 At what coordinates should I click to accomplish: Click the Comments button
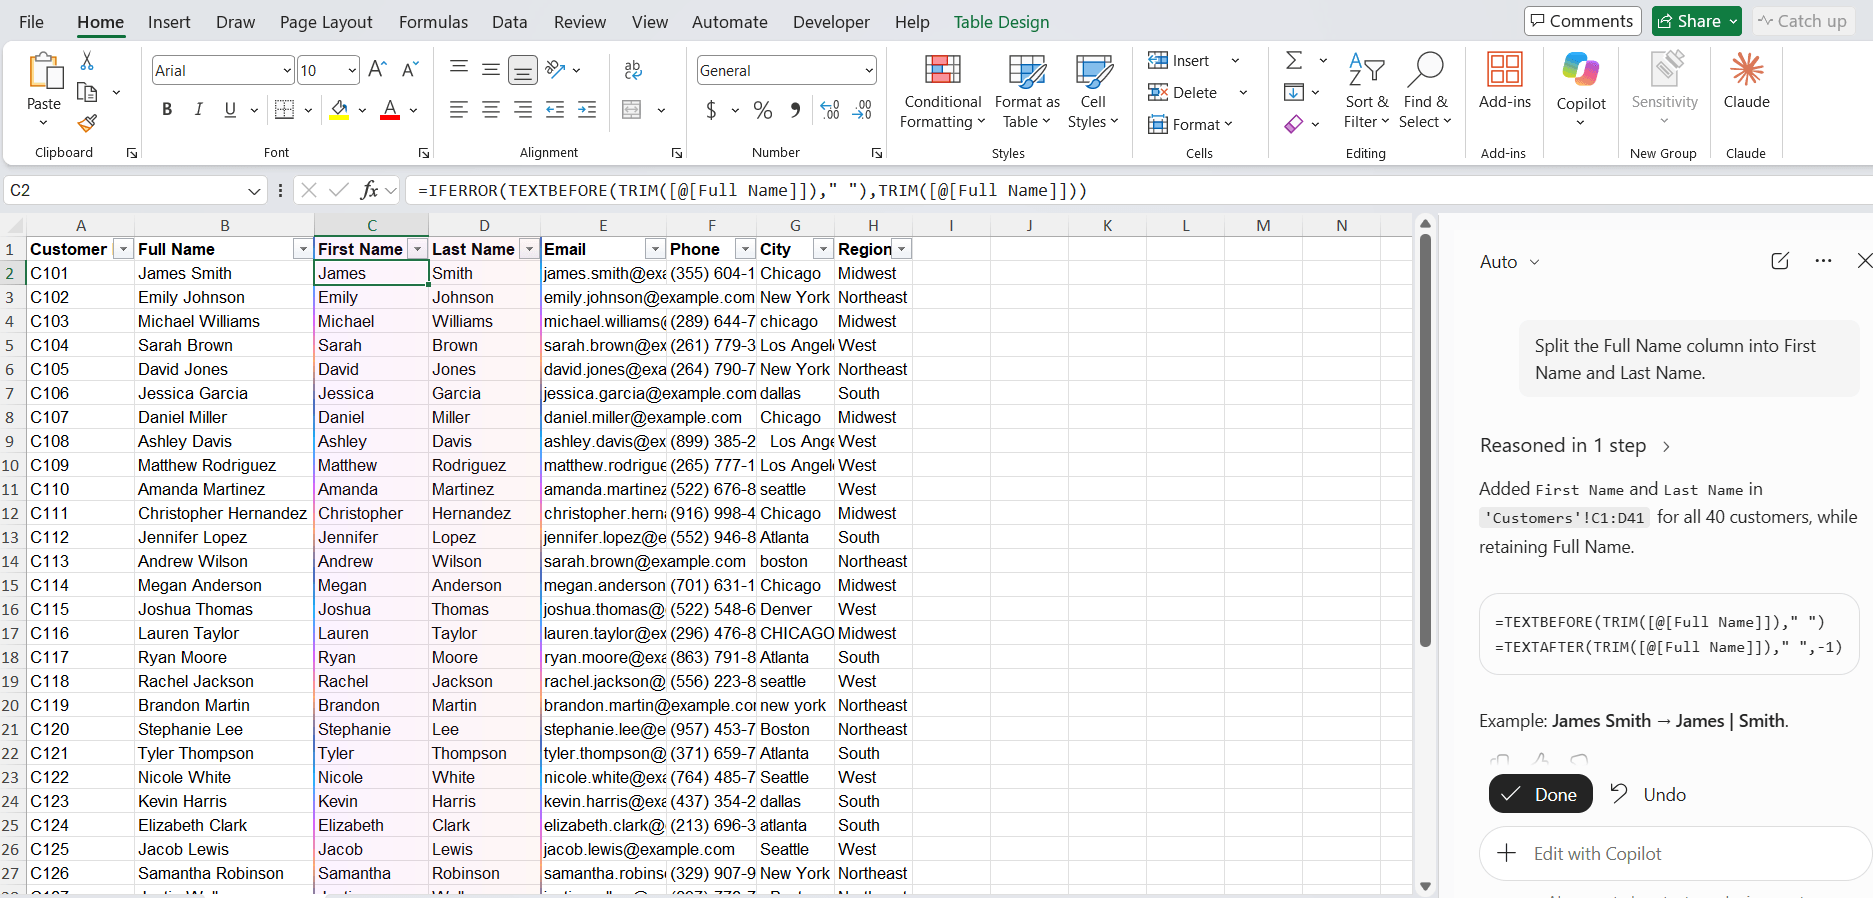pyautogui.click(x=1582, y=21)
